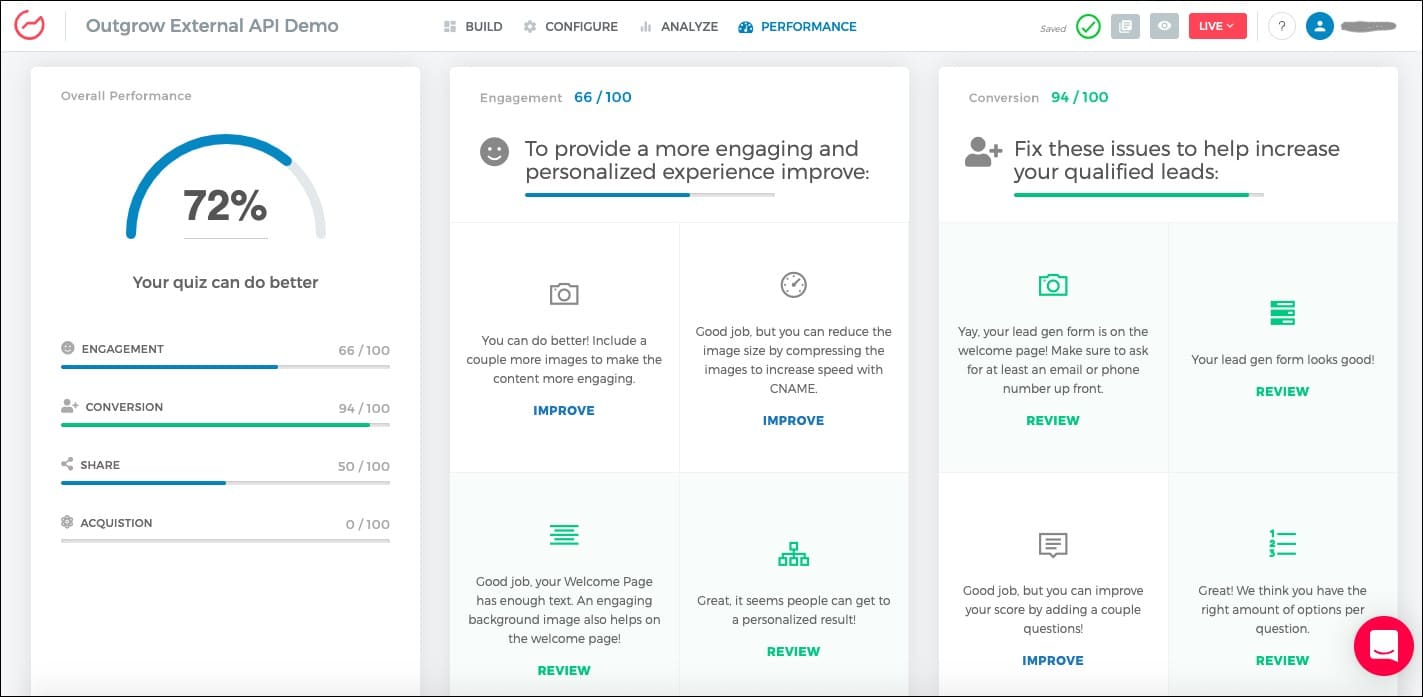Open the Intercom chat bubble

(x=1383, y=646)
